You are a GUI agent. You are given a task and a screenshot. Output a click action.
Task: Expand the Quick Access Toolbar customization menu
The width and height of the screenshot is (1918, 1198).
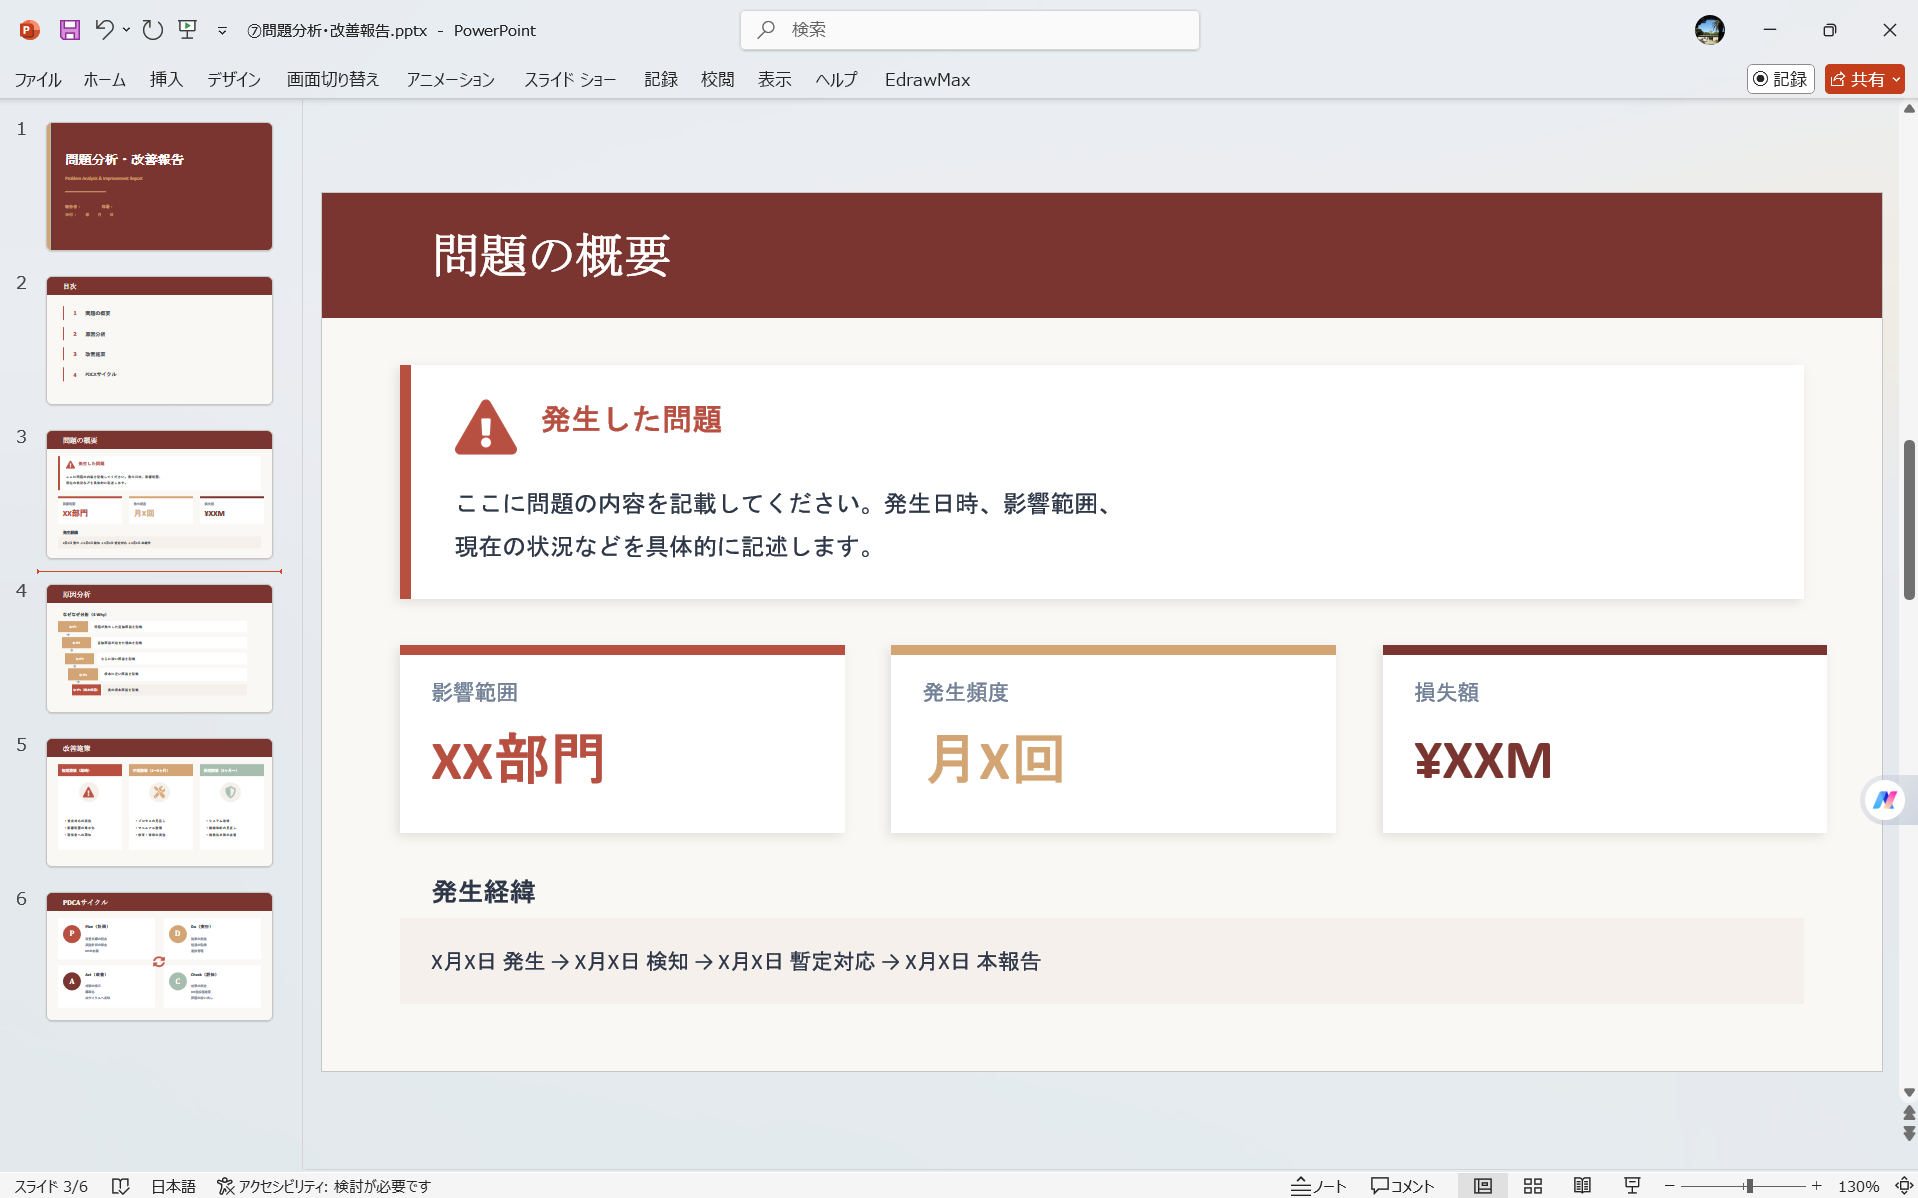(x=222, y=30)
